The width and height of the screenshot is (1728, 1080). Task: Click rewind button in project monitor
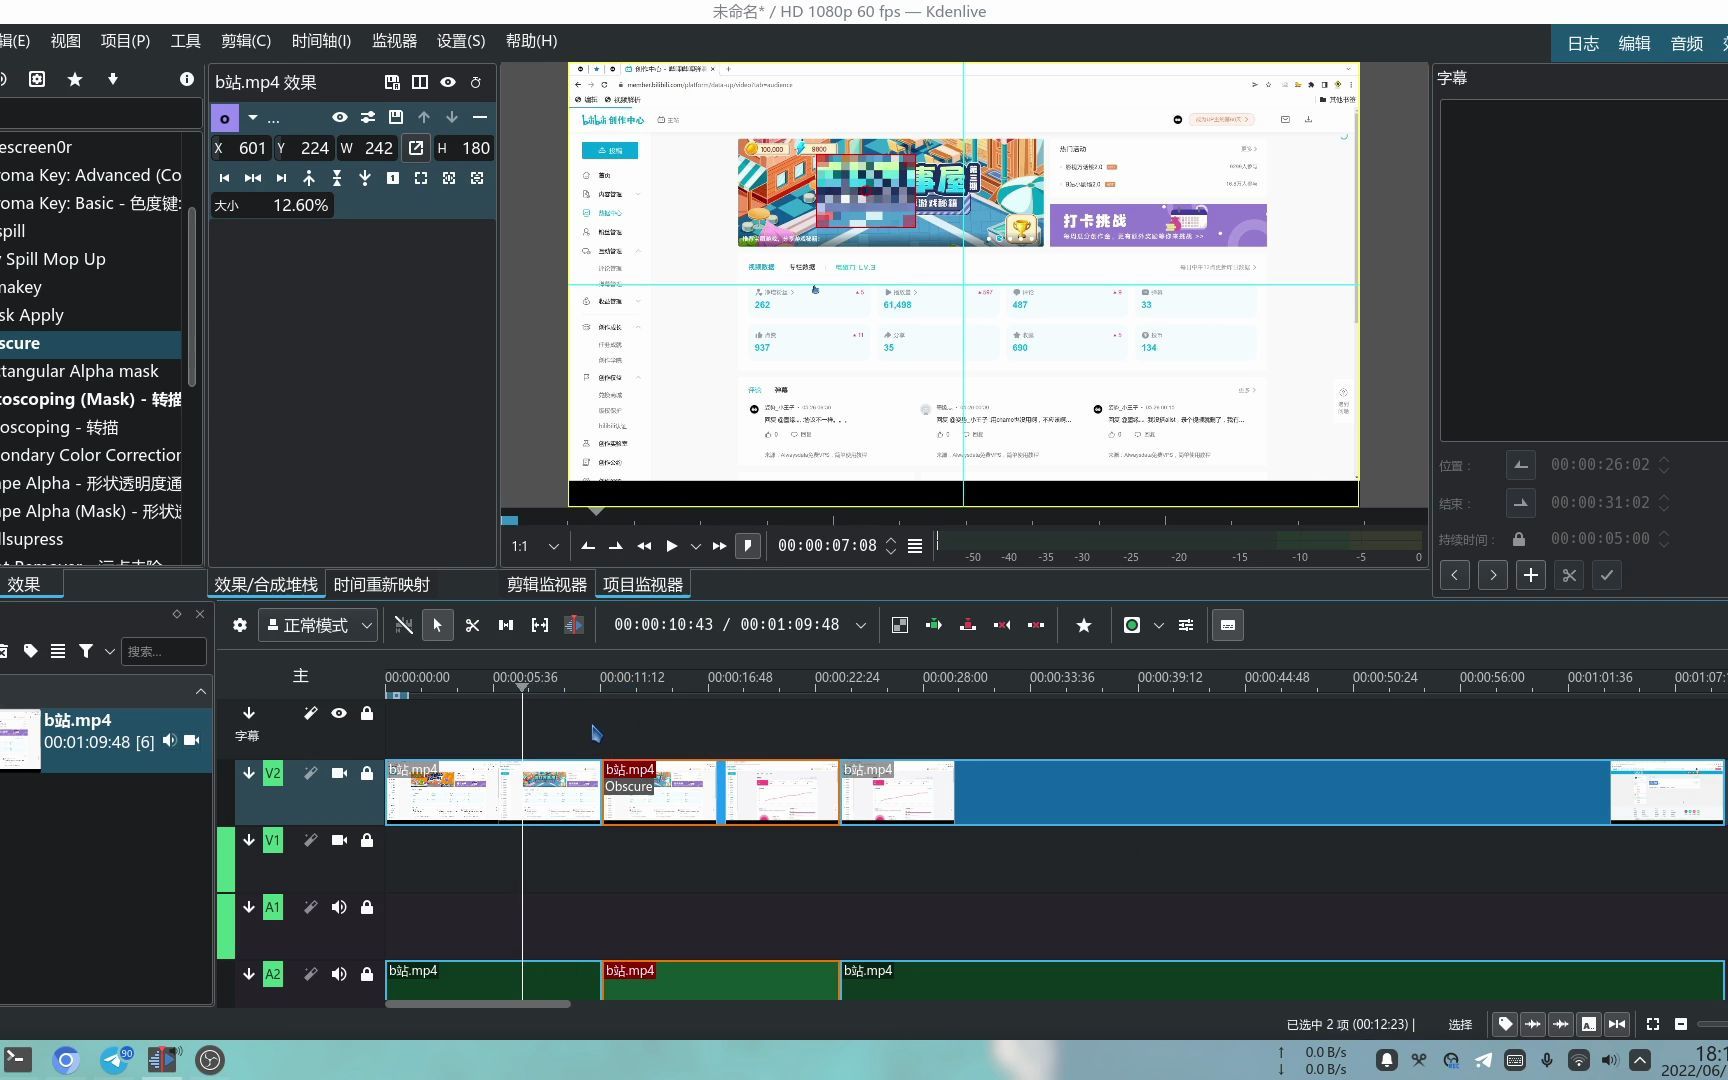[644, 546]
